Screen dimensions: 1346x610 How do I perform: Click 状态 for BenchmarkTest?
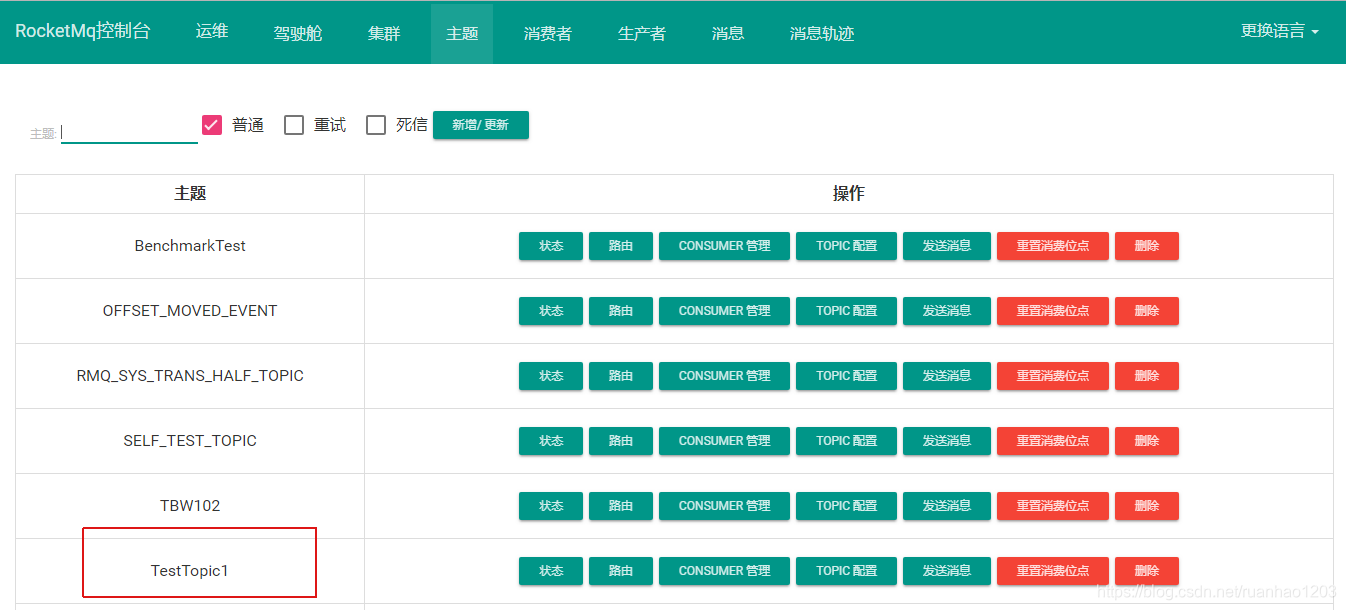coord(551,246)
